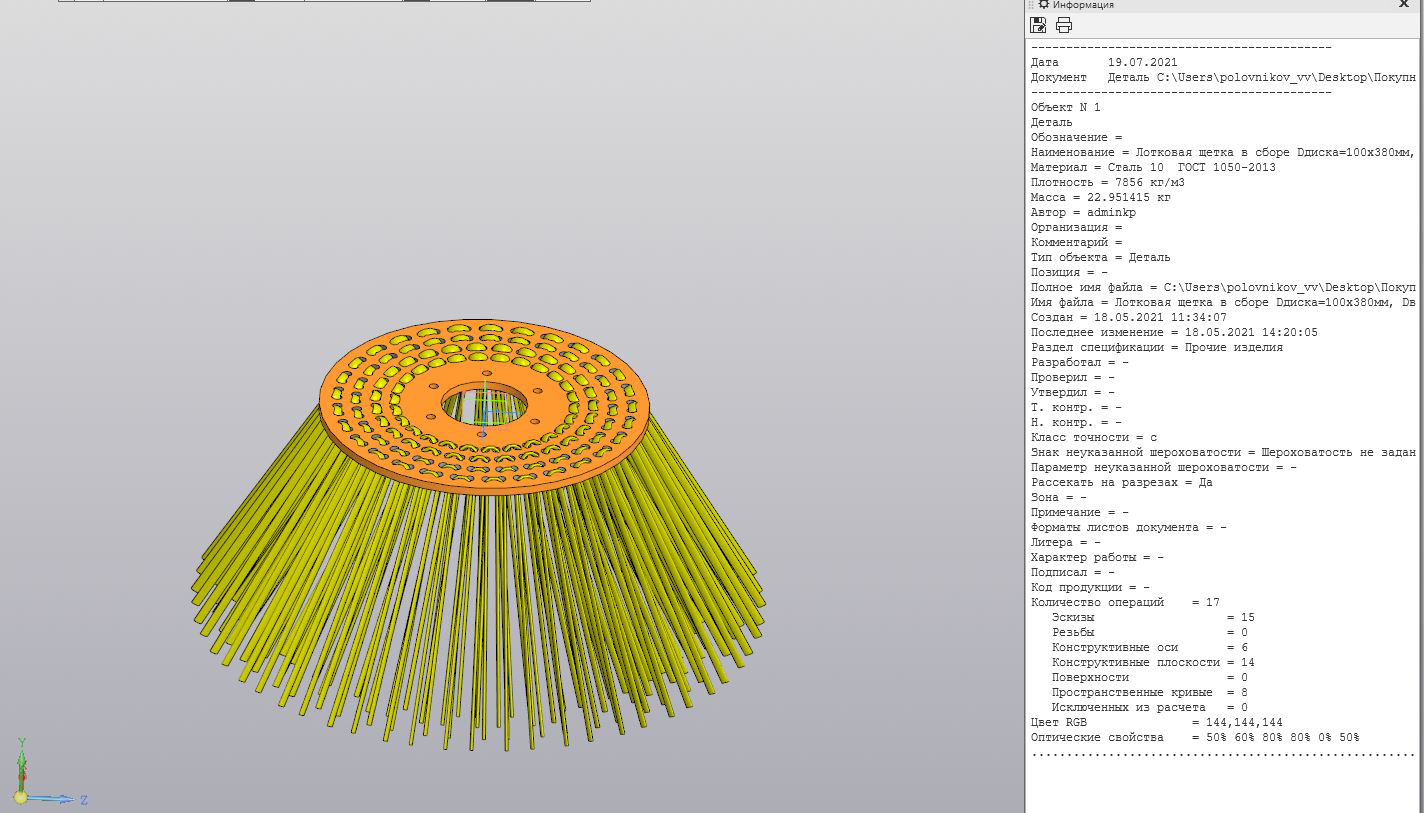Click the dotted drag grip of Информация panel
The width and height of the screenshot is (1424, 813).
click(1031, 5)
